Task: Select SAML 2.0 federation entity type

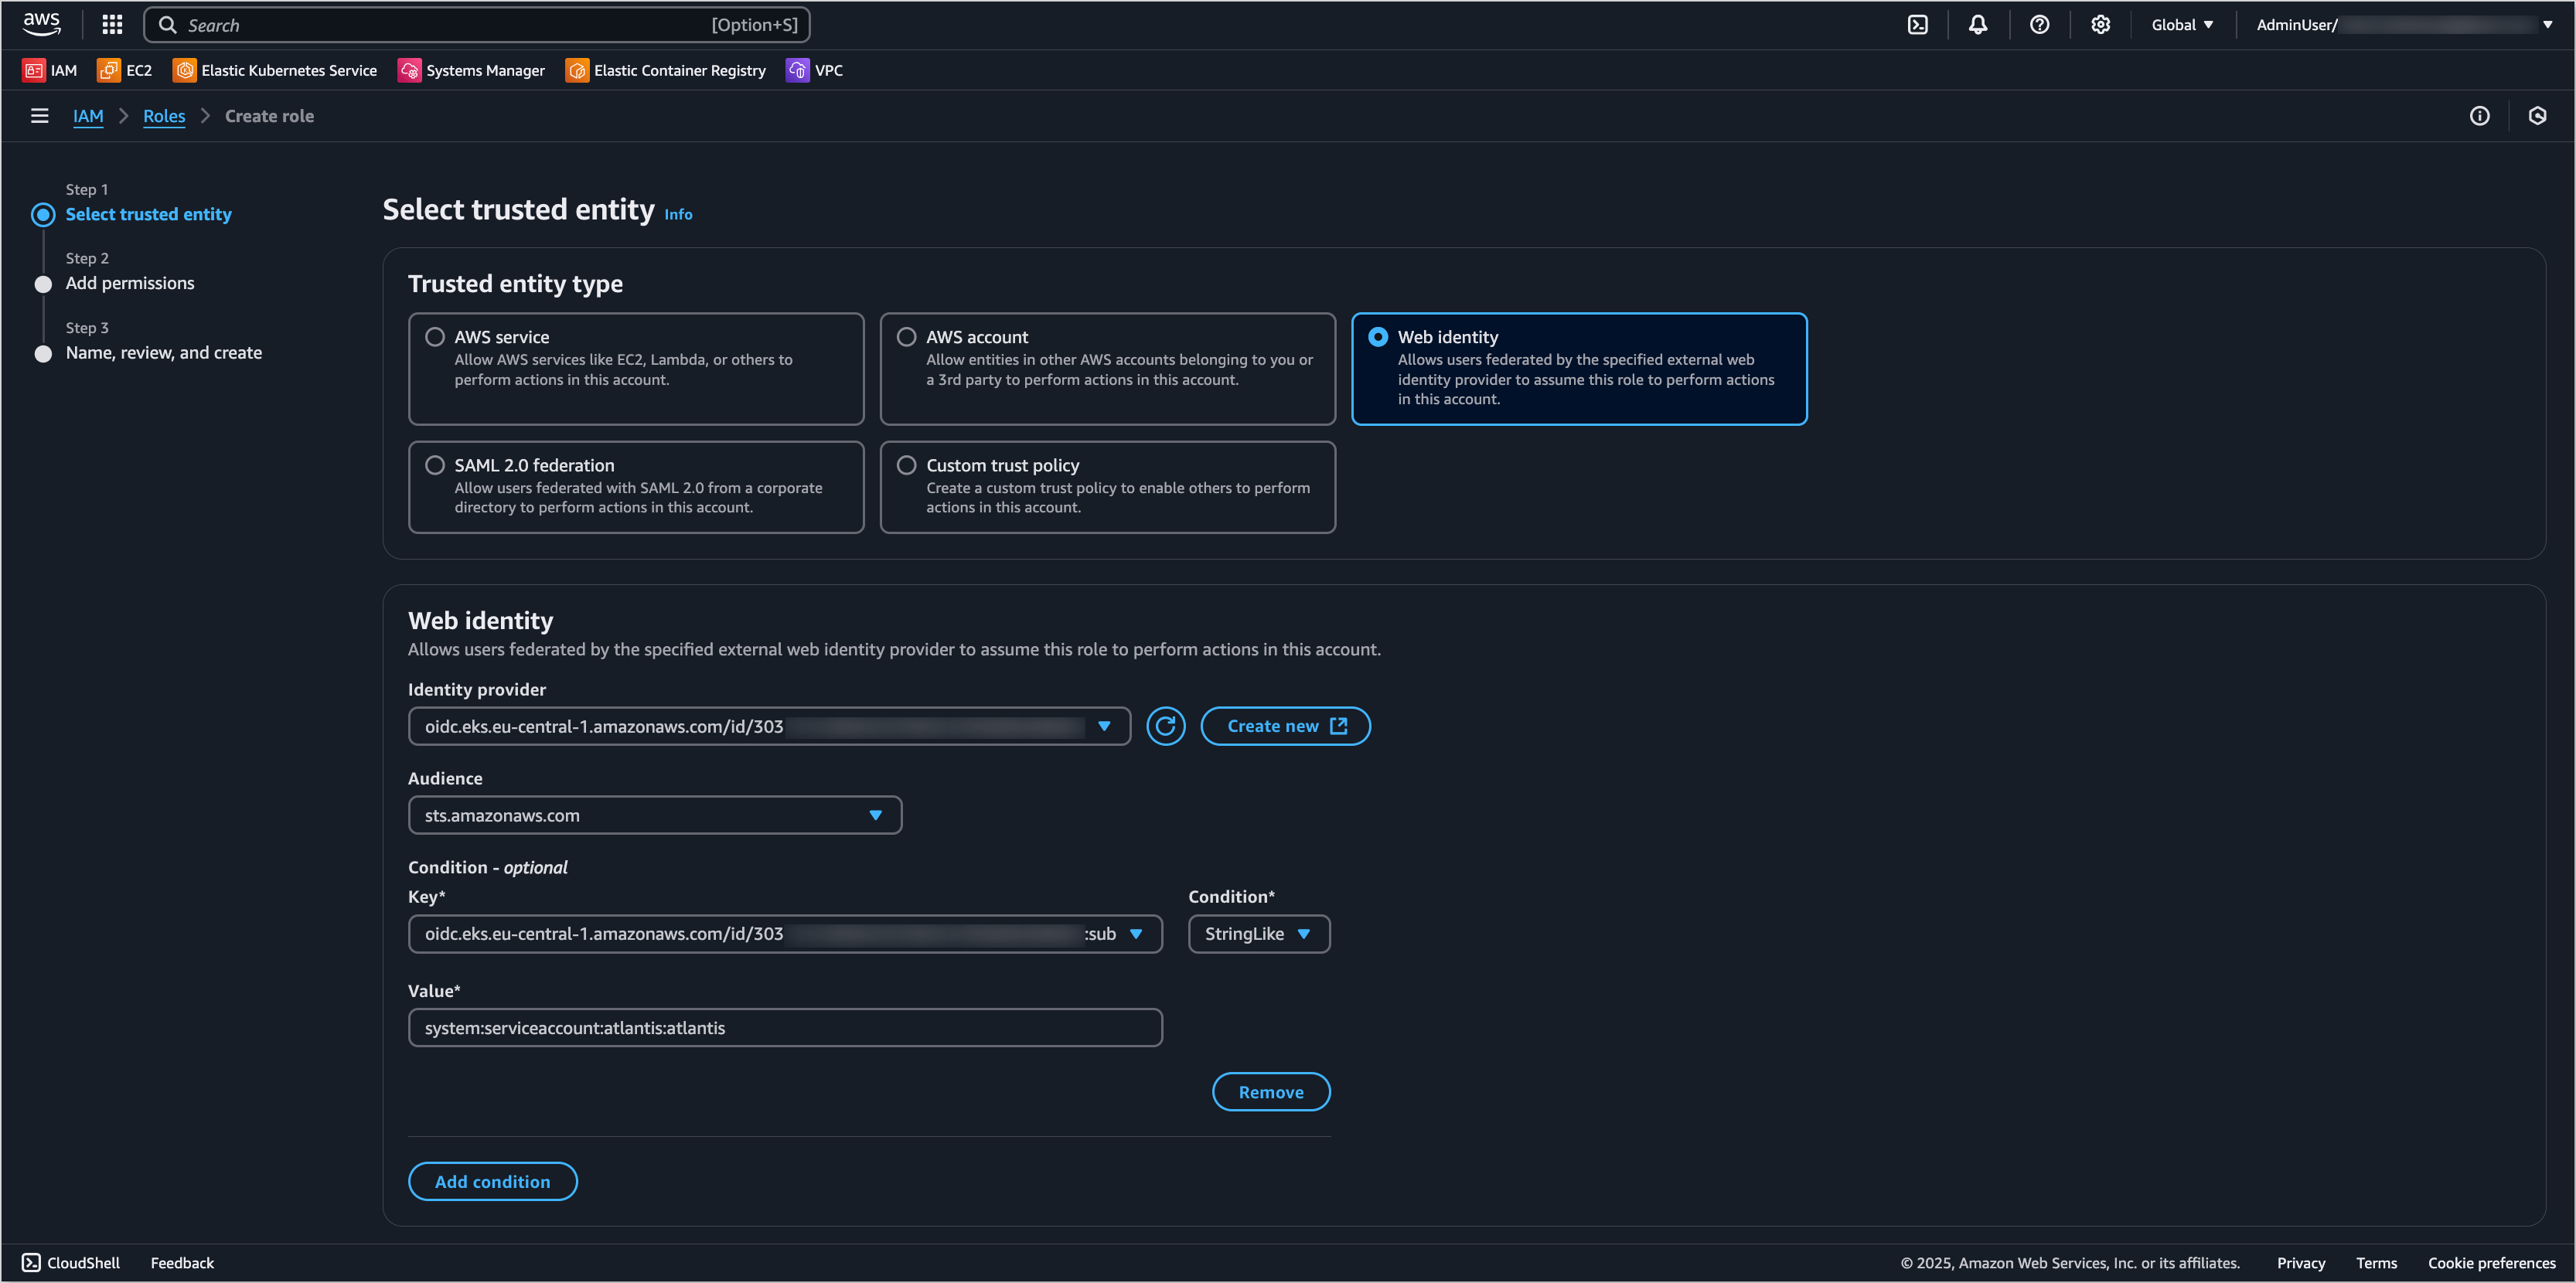Action: point(435,465)
